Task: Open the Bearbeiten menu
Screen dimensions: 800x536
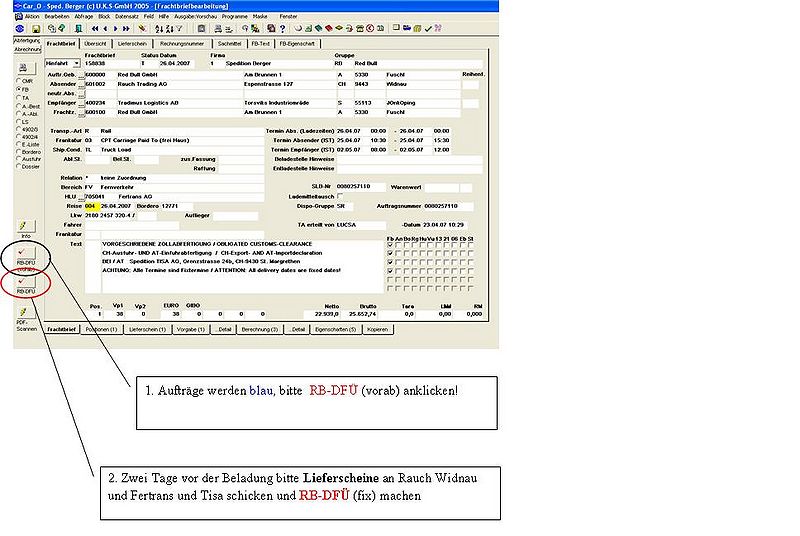Action: [x=57, y=16]
